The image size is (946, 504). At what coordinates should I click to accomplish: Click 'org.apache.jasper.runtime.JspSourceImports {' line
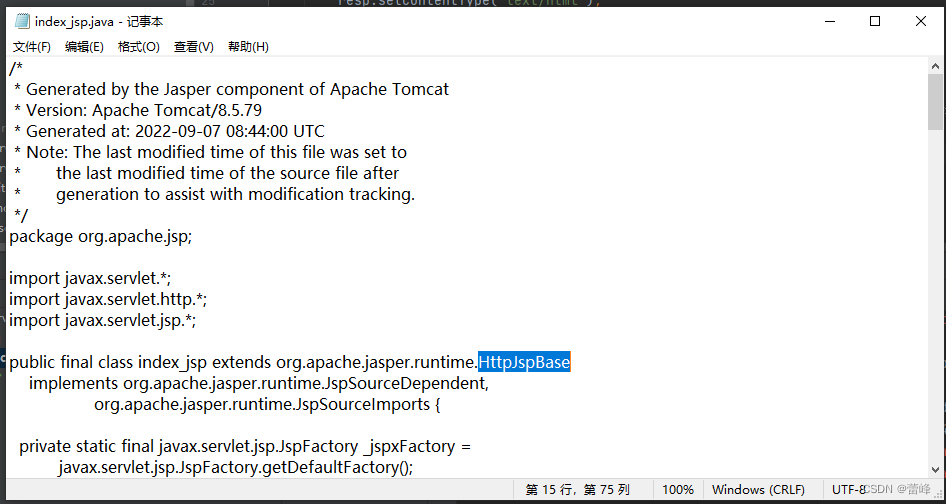267,404
